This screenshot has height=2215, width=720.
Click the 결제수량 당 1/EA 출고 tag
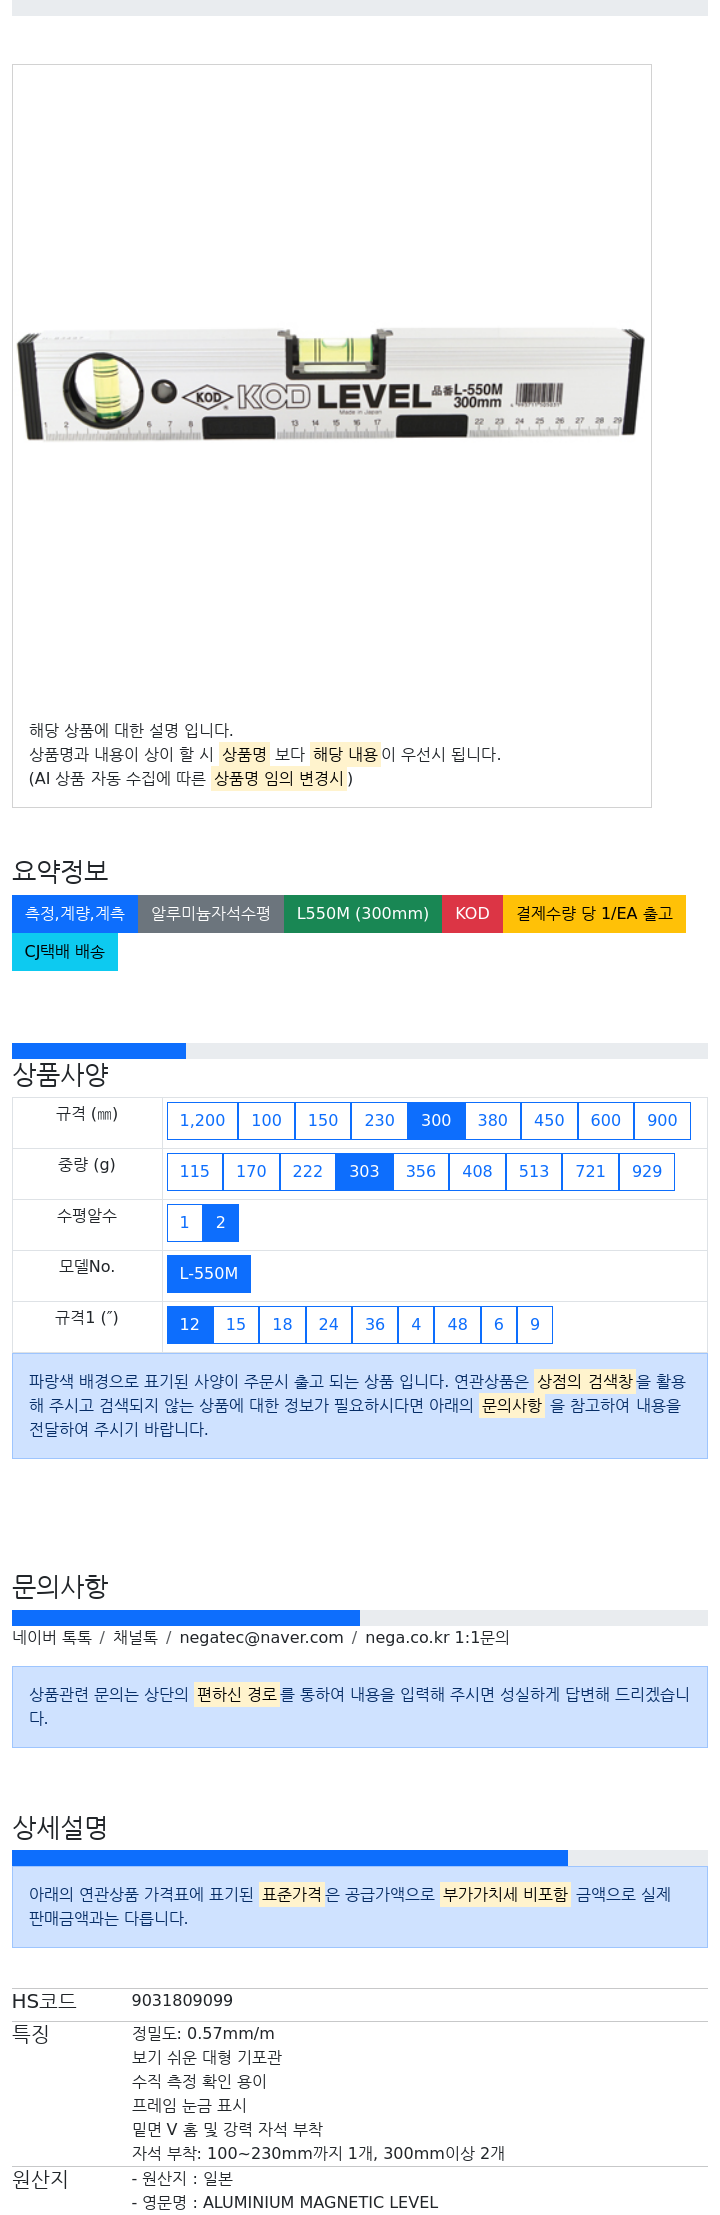tap(594, 913)
